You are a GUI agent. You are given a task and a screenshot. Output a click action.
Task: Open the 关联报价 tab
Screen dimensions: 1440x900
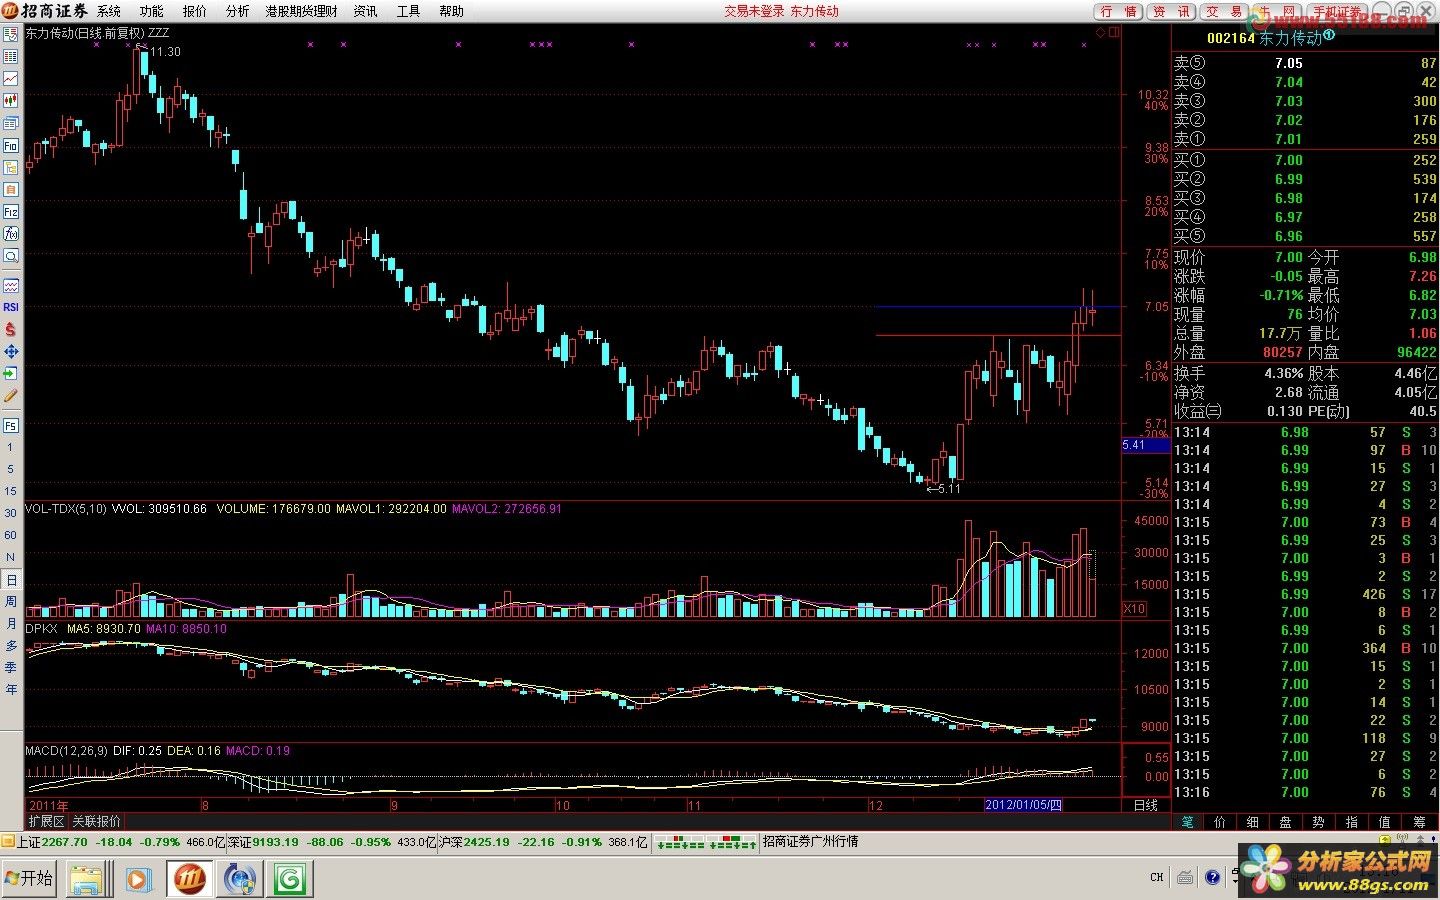96,821
